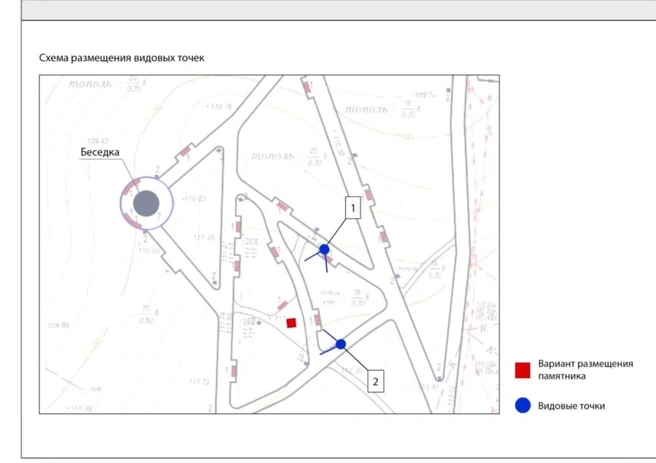Click the blue circle in the legend
Image resolution: width=656 pixels, height=463 pixels.
[523, 405]
